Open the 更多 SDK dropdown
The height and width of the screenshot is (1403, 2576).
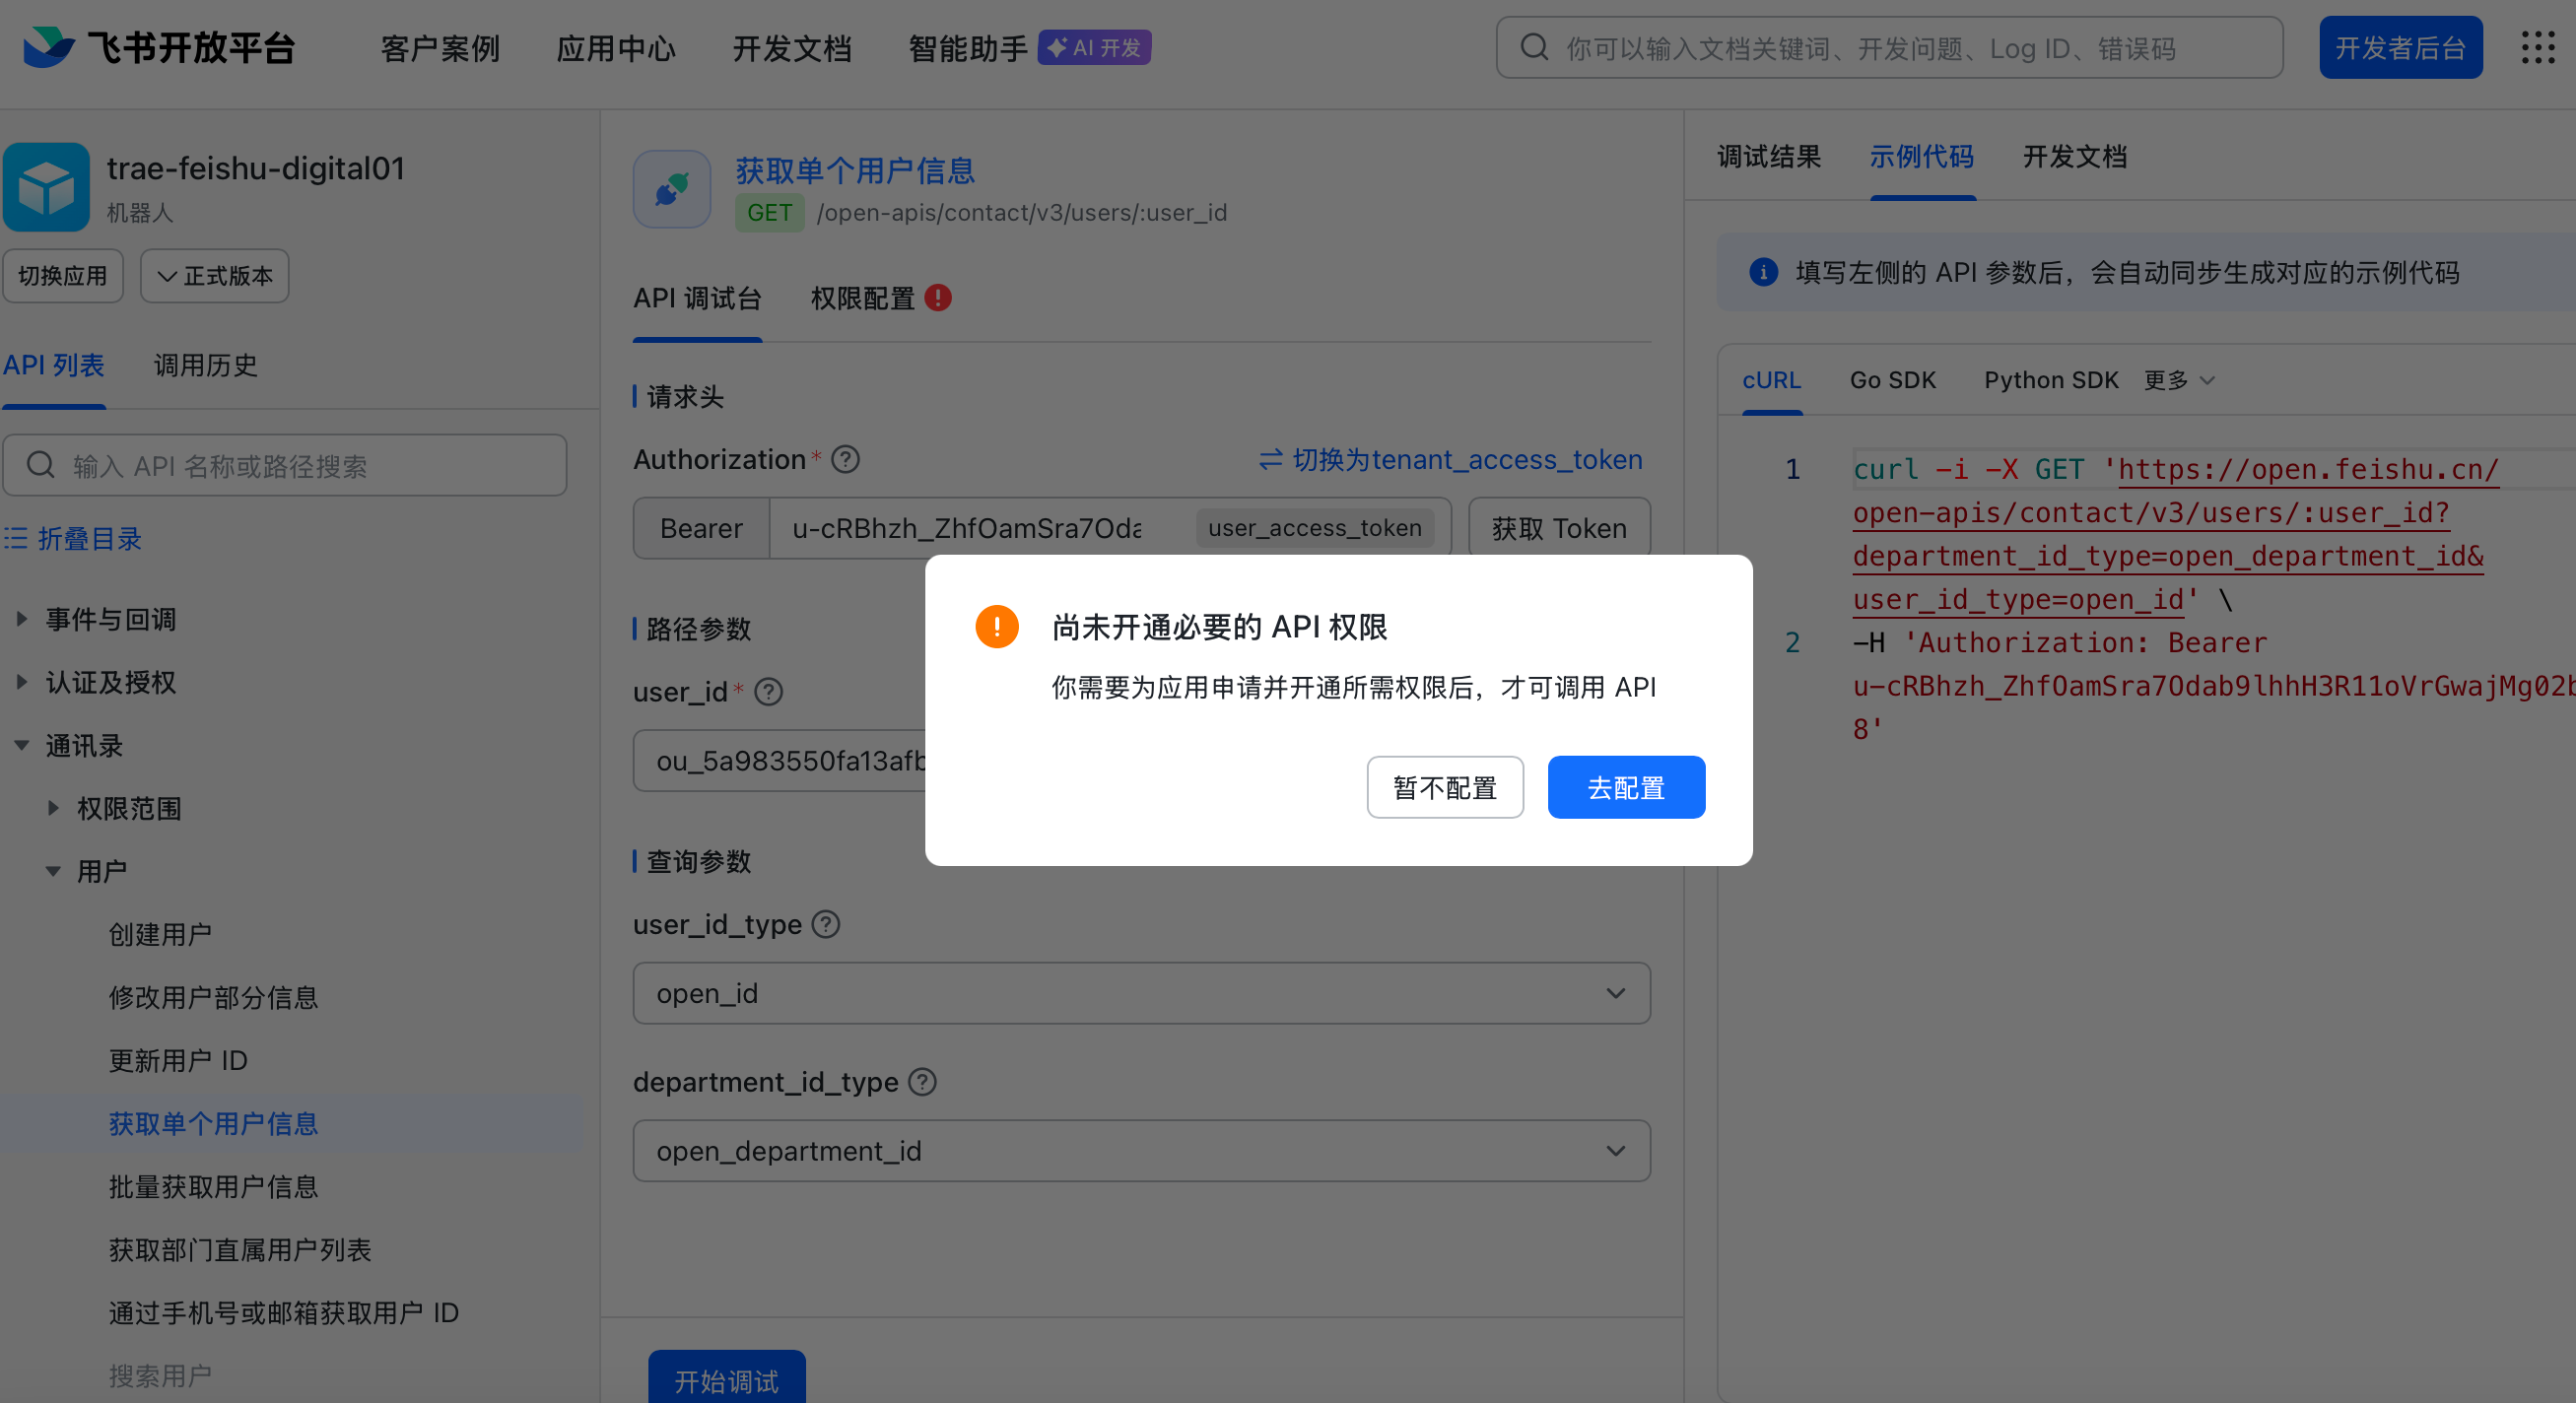tap(2180, 380)
